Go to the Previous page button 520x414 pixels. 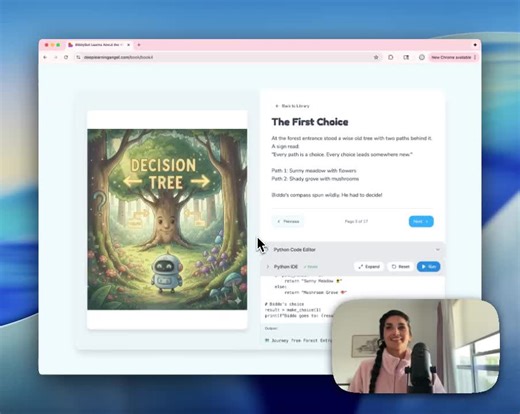(288, 221)
